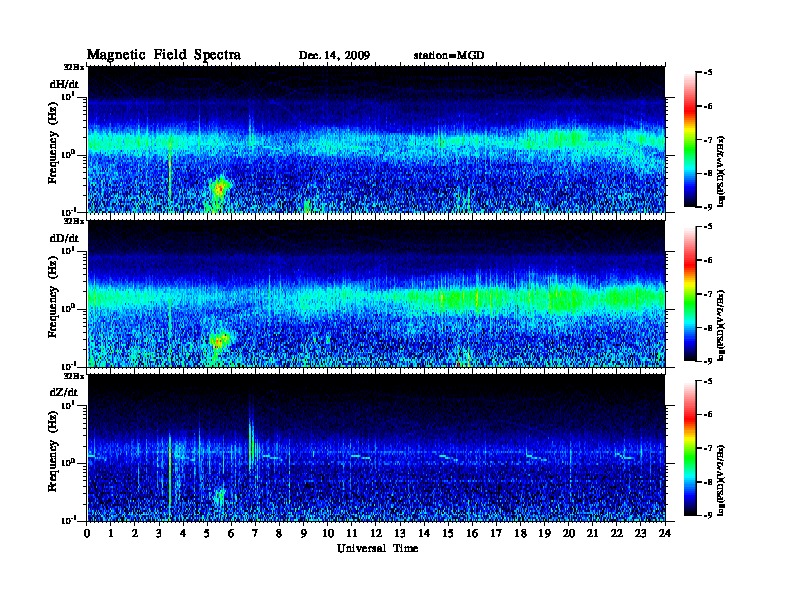Screen dimensions: 792x612
Task: Click the red burst in the dD/dt spectrogram
Action: click(219, 341)
